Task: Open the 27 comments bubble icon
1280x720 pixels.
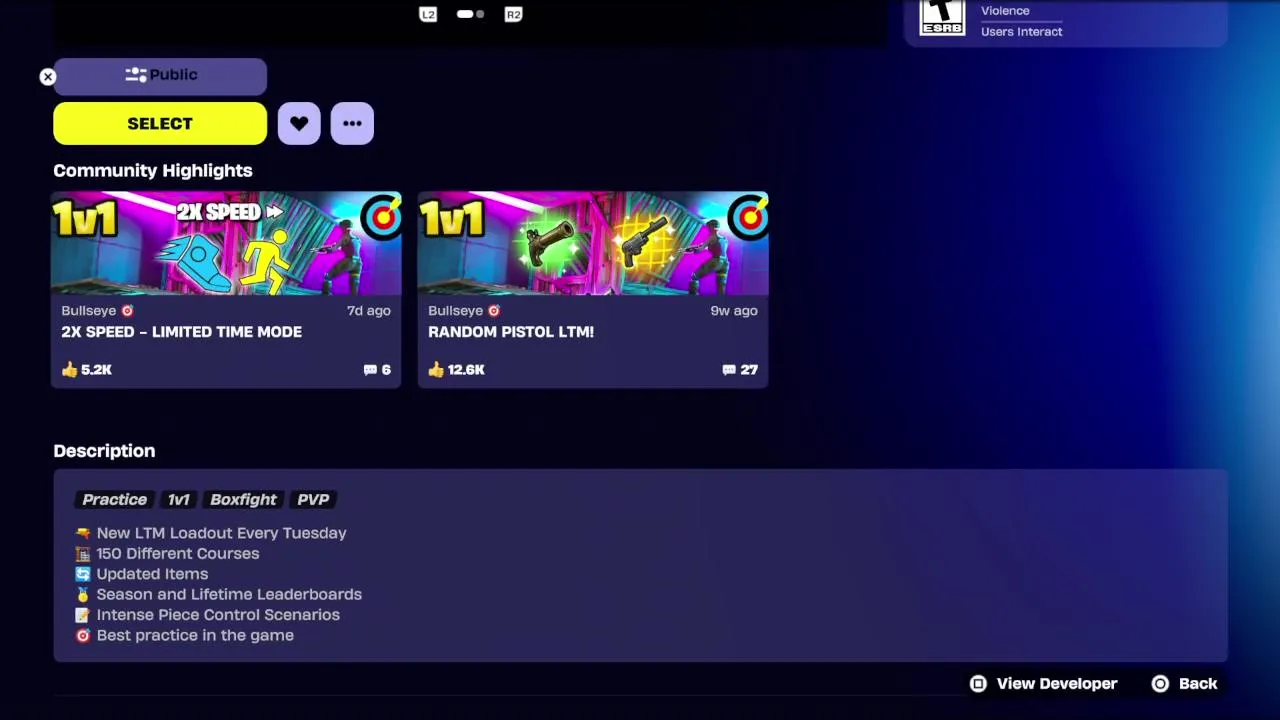Action: (x=728, y=370)
